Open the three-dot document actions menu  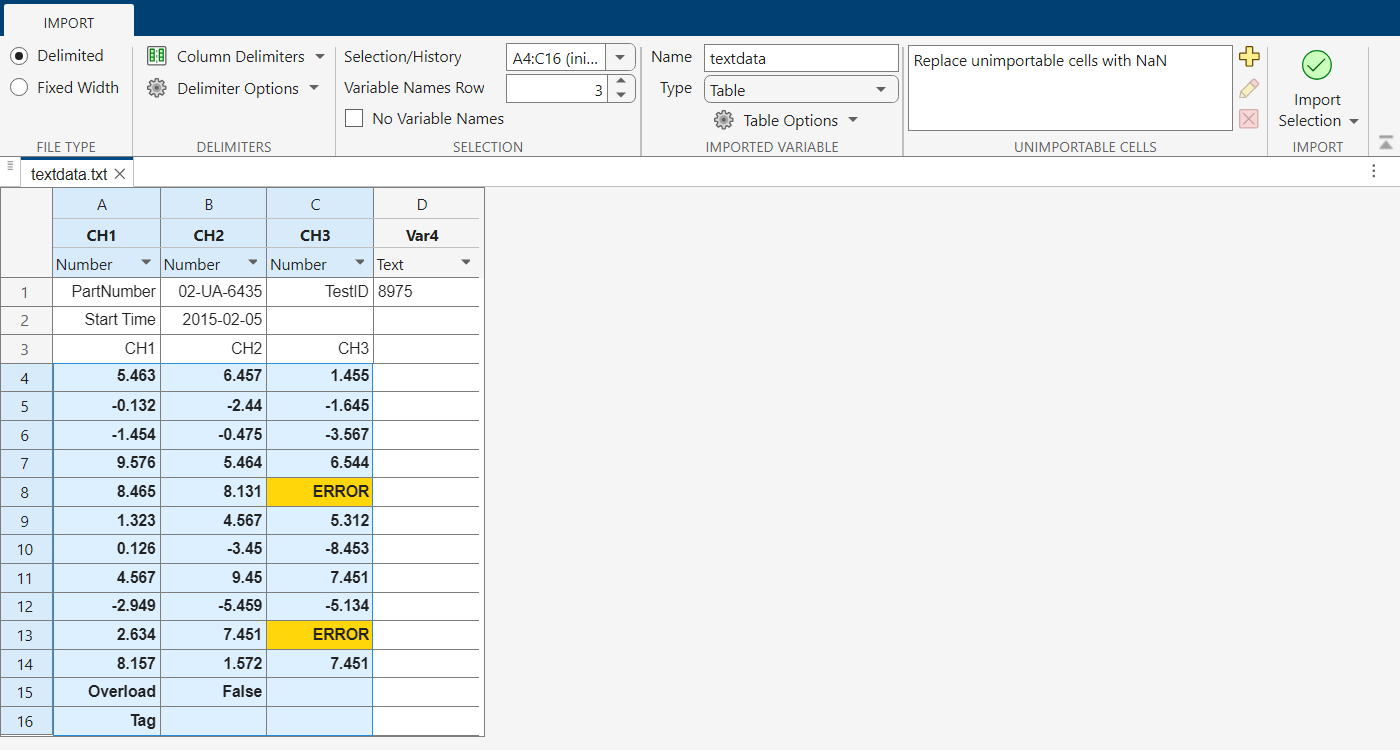[1374, 171]
